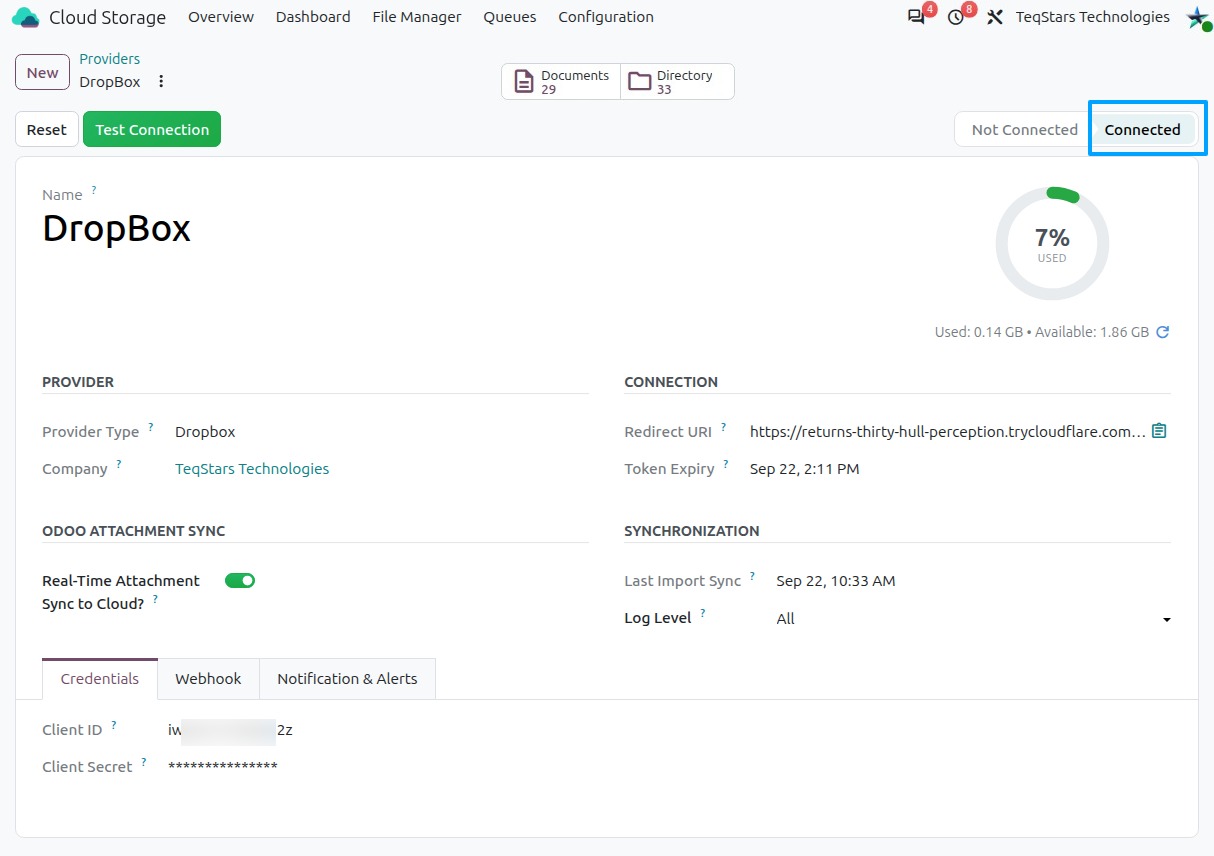Click the Cloud Storage cloud logo icon
1214x856 pixels.
click(x=26, y=17)
